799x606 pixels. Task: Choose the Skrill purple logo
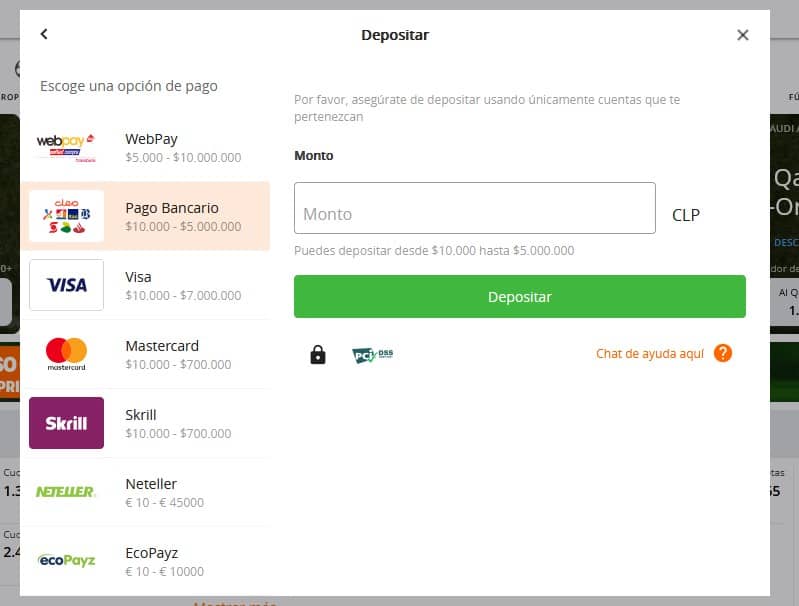66,423
